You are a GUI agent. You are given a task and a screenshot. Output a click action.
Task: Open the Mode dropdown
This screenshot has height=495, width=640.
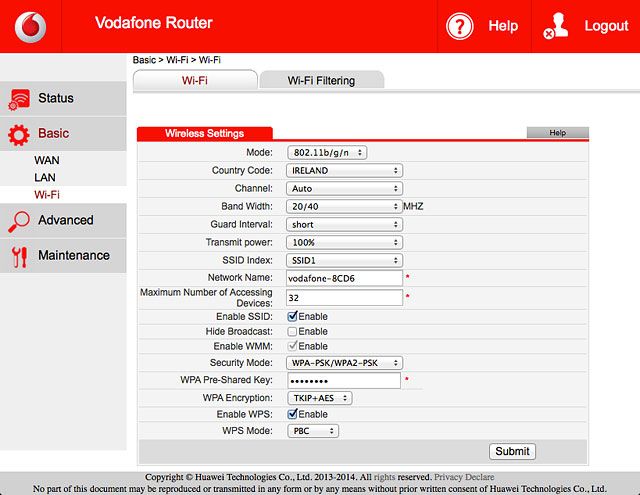(x=327, y=153)
